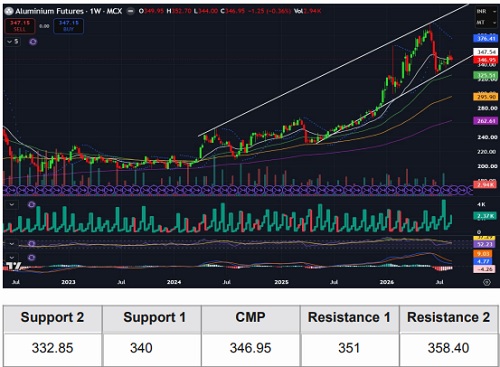Click the blue 376.41 price label
The height and width of the screenshot is (367, 500).
[486, 38]
